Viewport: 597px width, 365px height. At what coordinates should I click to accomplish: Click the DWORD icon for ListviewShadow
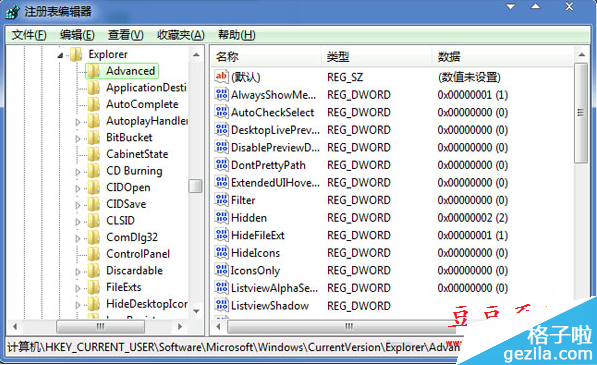click(x=221, y=305)
